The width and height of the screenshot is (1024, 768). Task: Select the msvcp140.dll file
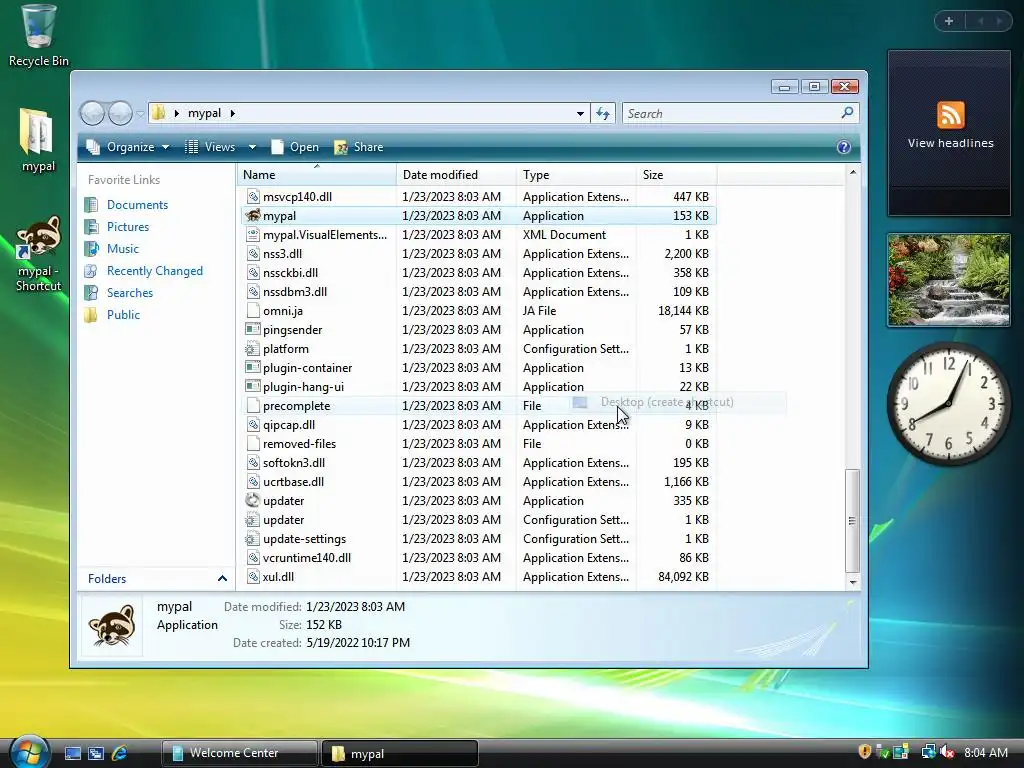(479, 197)
